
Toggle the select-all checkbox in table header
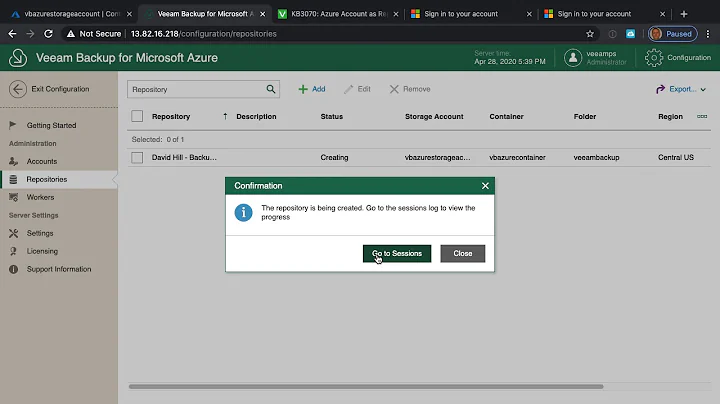[x=137, y=116]
